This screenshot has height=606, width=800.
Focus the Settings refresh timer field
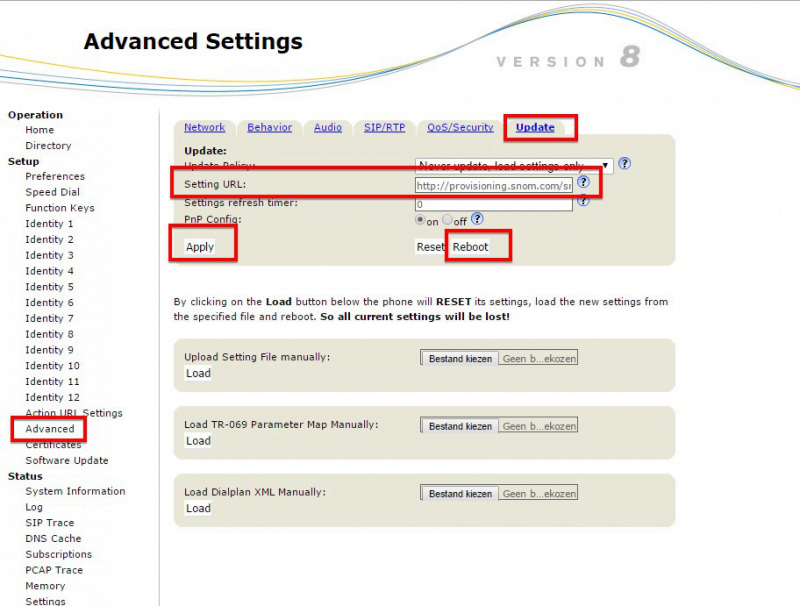pos(494,204)
